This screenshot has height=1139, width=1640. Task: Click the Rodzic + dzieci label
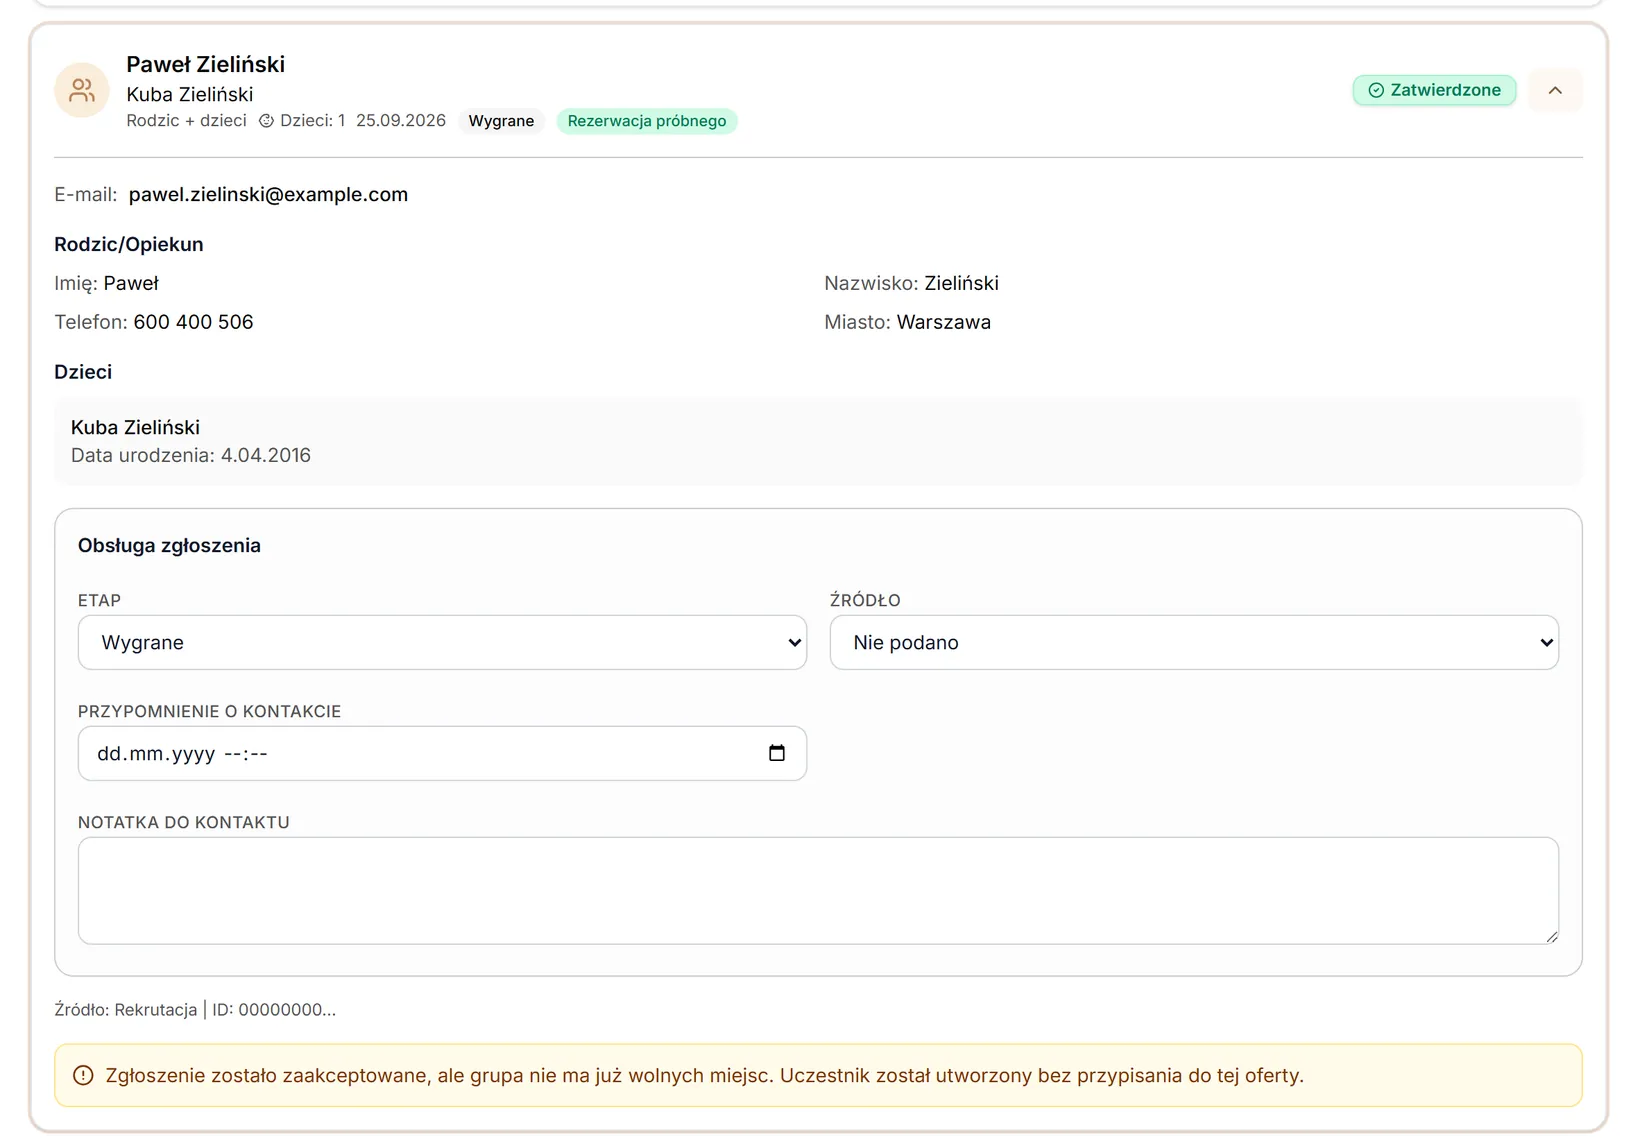click(186, 120)
